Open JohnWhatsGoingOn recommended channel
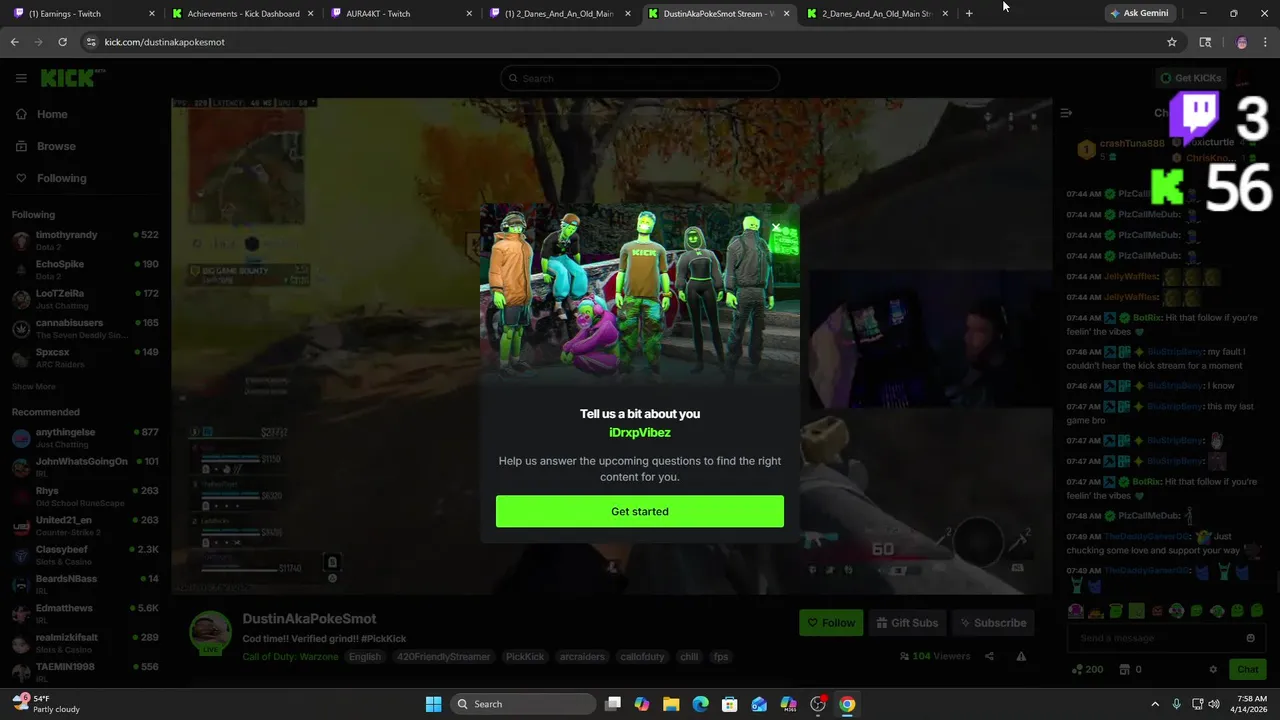 coord(85,467)
